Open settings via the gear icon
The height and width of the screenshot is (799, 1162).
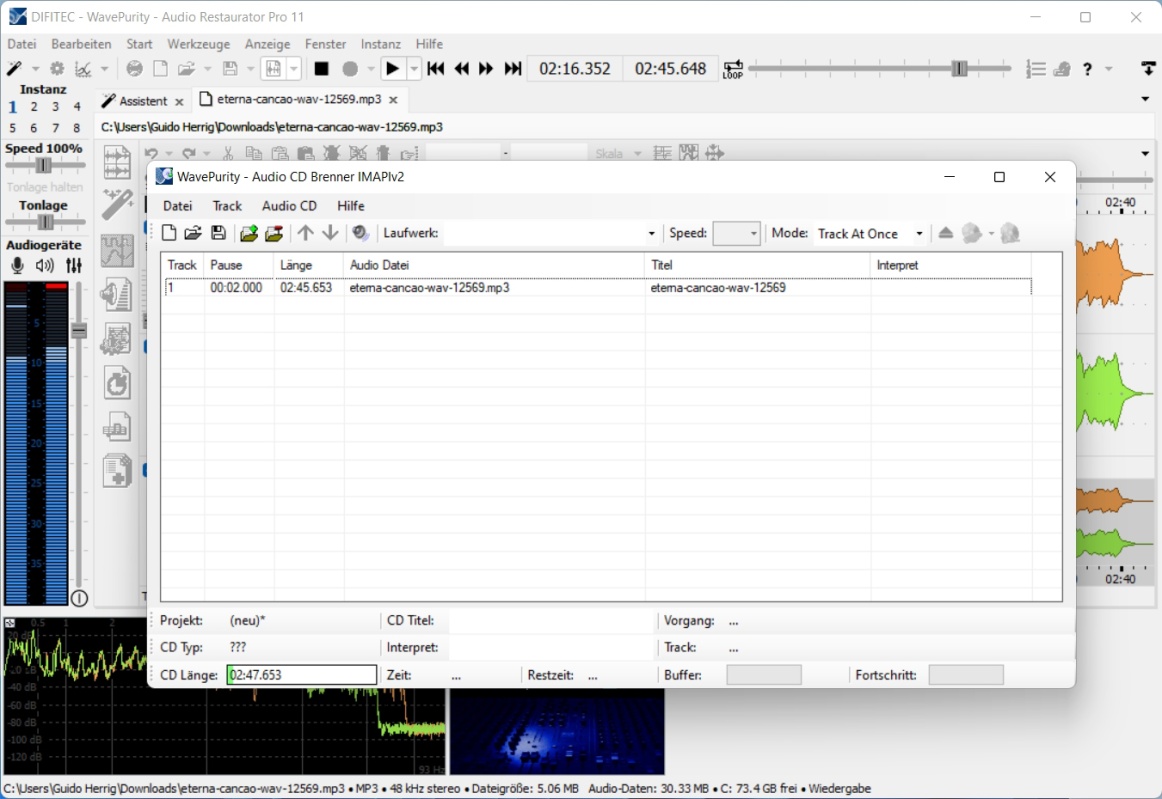pyautogui.click(x=57, y=68)
